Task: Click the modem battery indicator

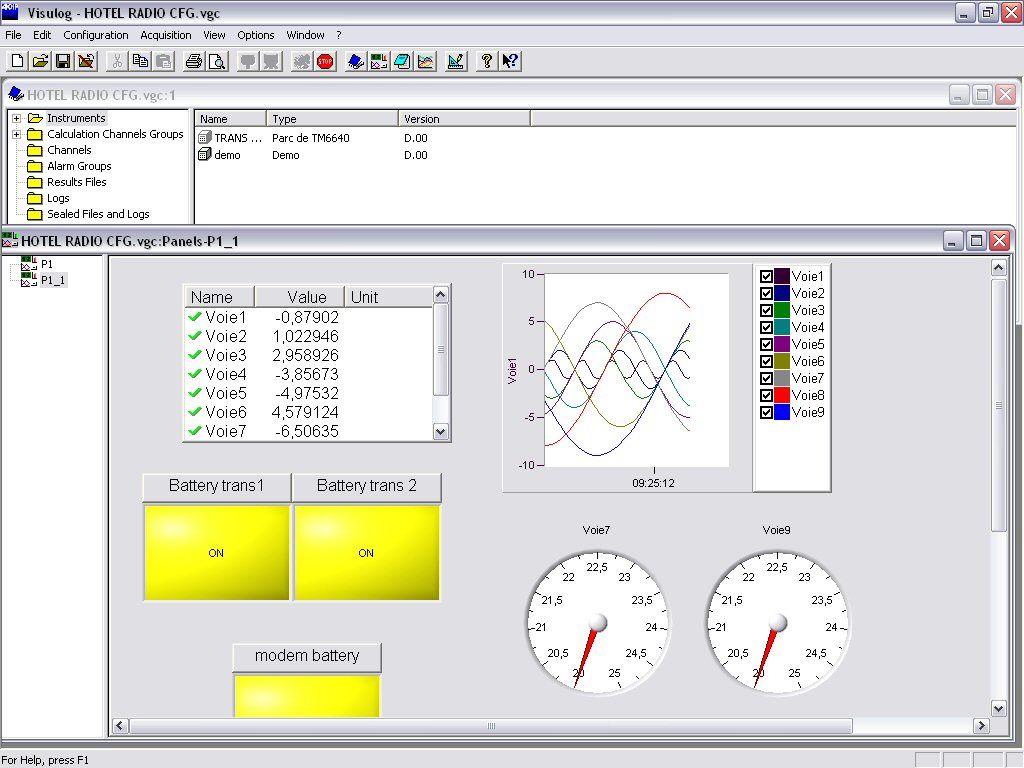Action: 306,695
